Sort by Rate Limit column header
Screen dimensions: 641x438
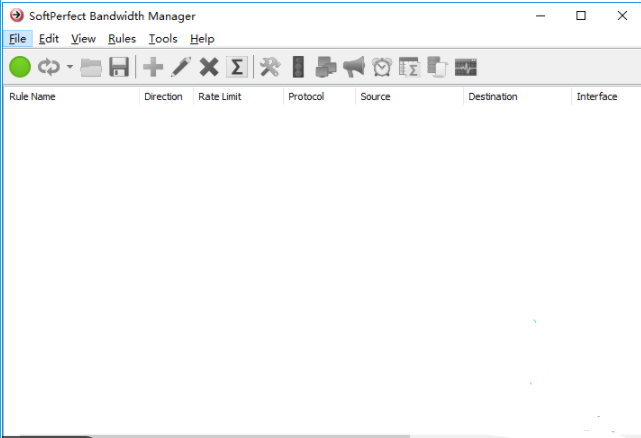pos(238,97)
